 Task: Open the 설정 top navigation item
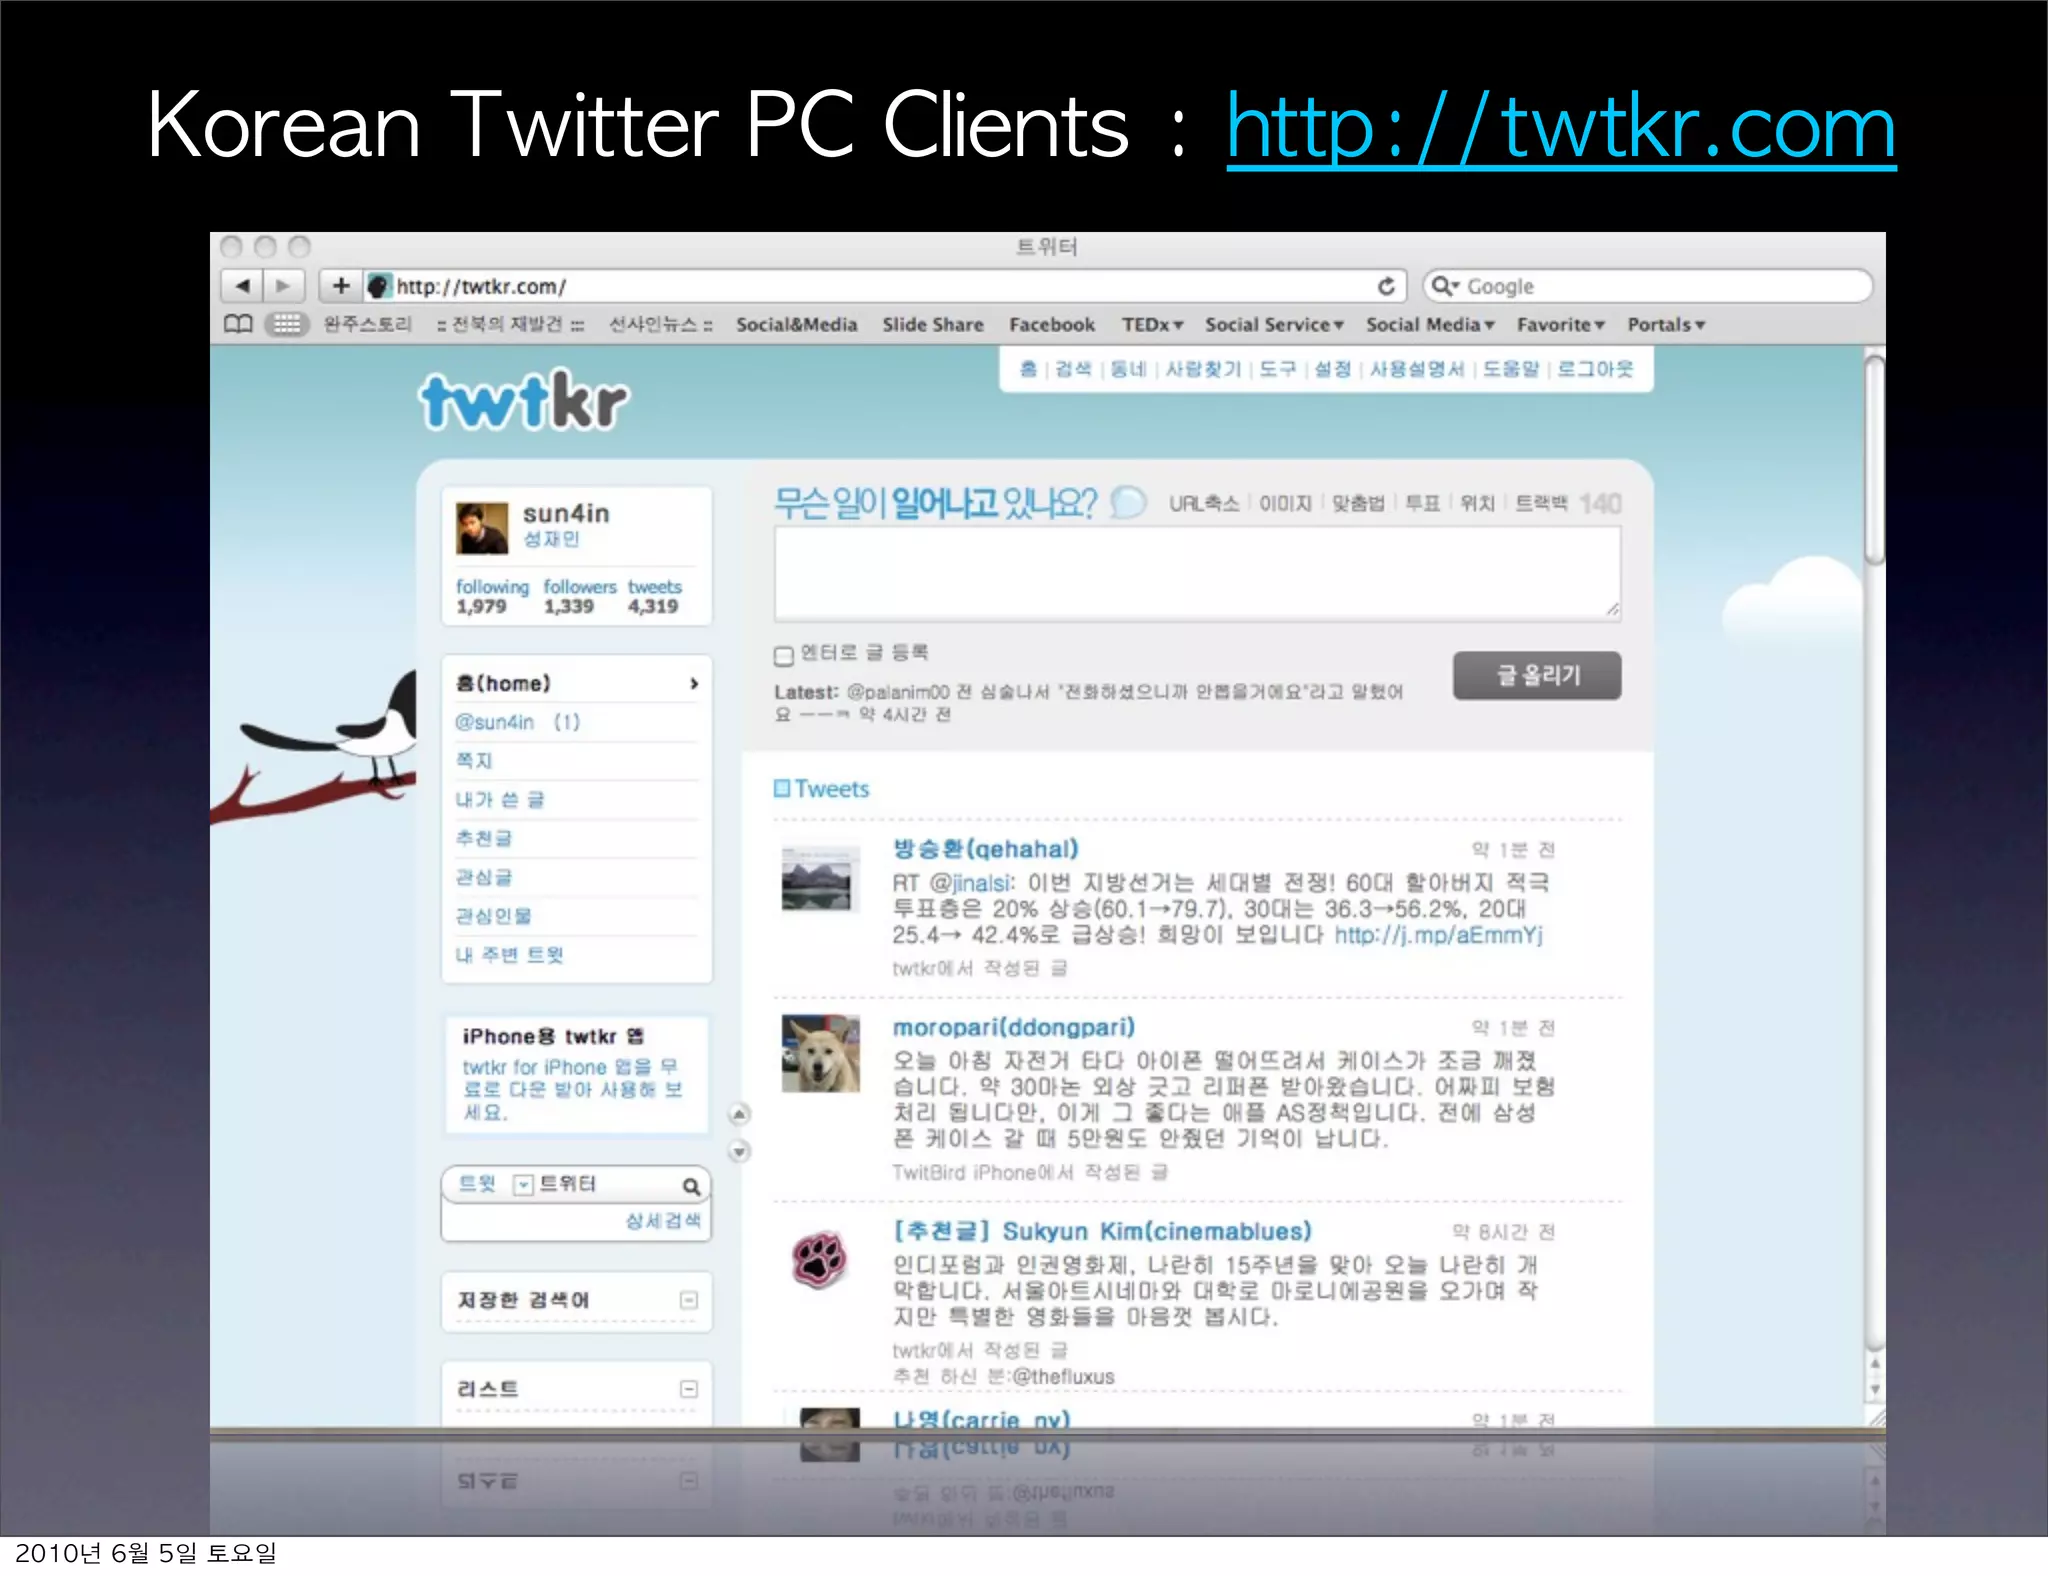[1332, 369]
